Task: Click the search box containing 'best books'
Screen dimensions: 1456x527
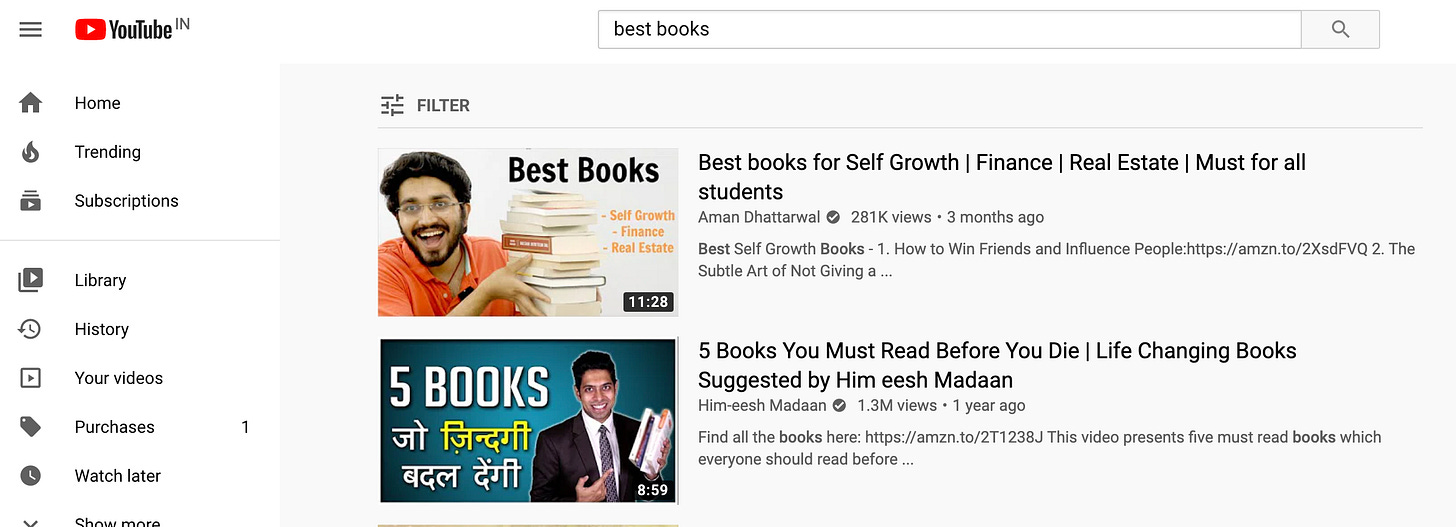Action: point(949,30)
